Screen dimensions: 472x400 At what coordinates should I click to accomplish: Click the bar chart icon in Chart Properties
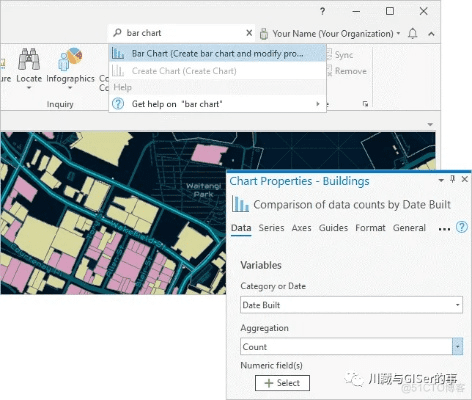pyautogui.click(x=240, y=204)
